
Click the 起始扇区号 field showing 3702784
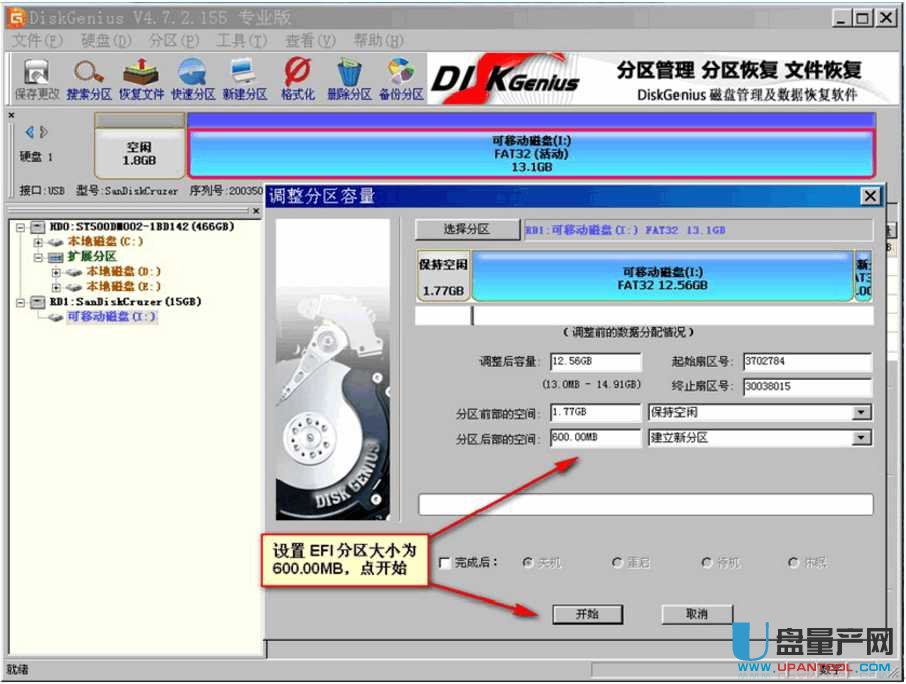point(808,362)
